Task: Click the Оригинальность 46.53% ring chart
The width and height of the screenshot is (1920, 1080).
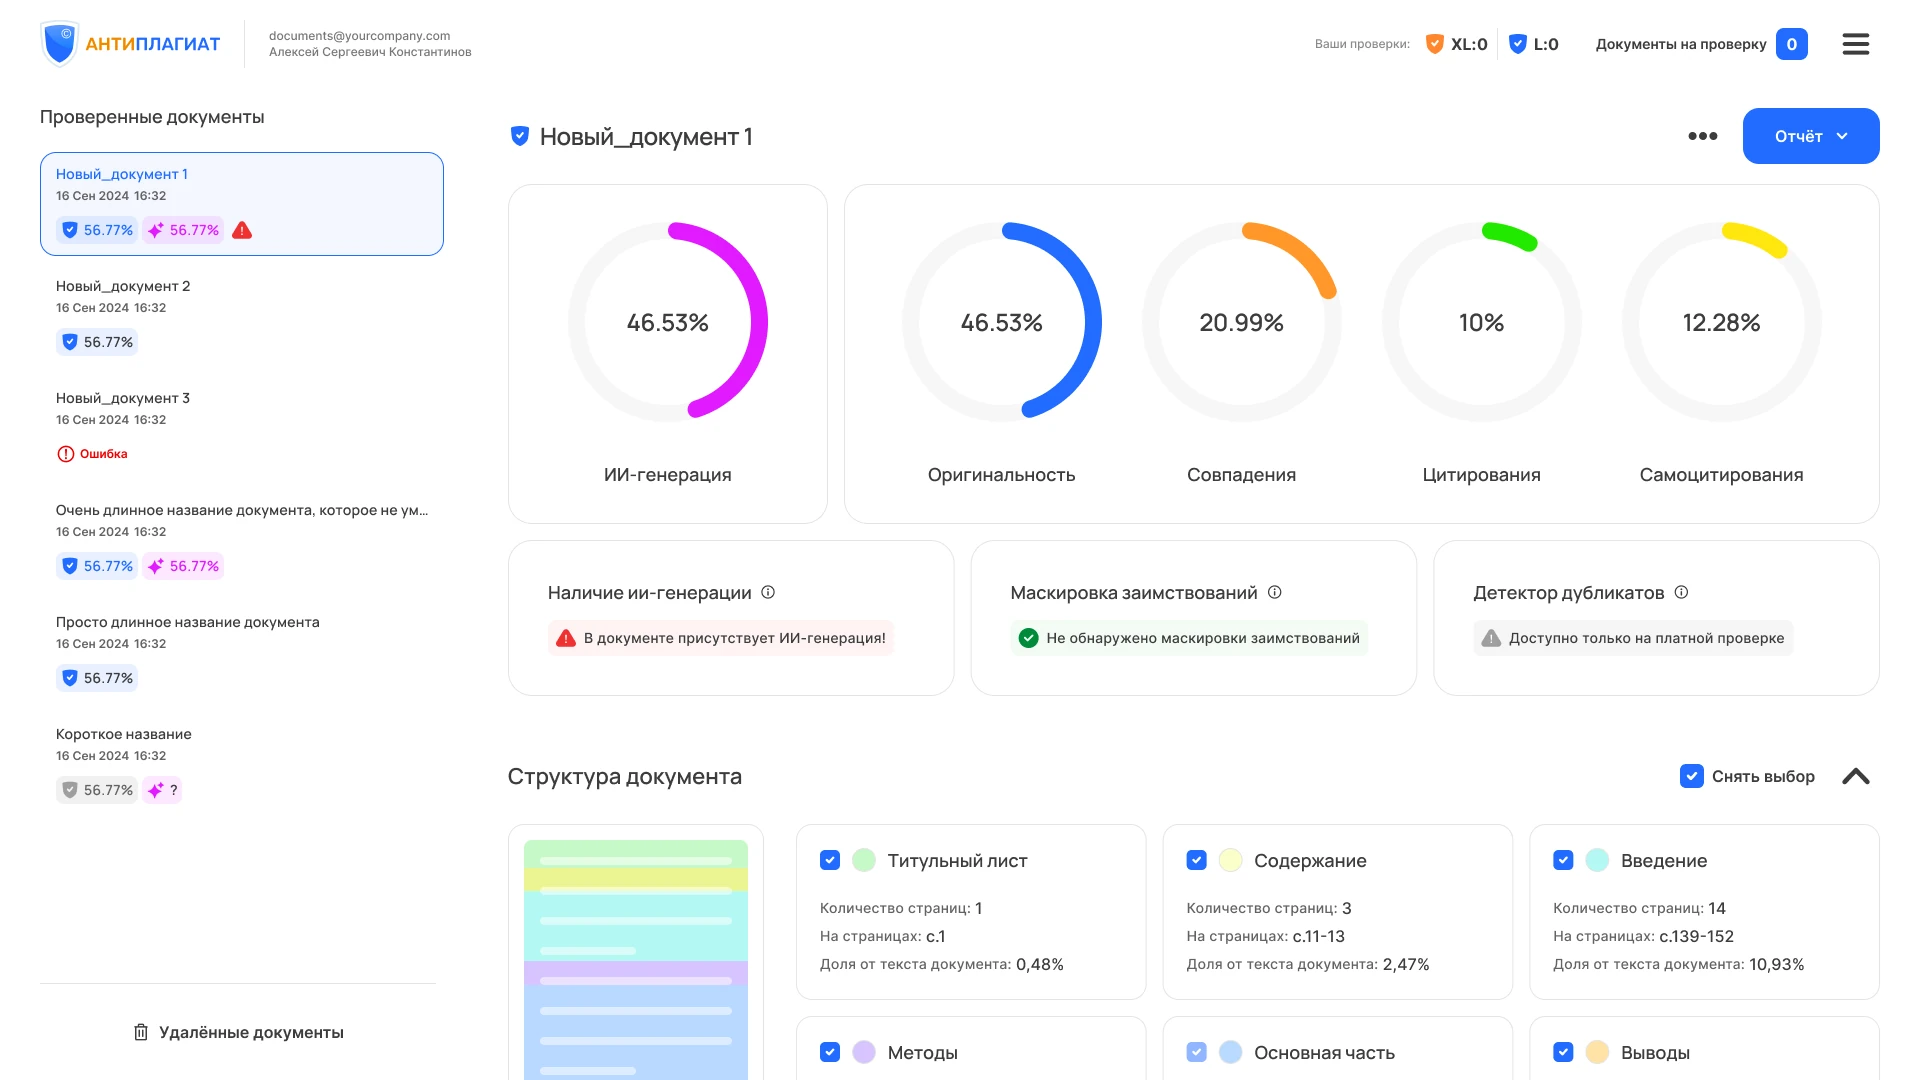Action: point(1002,322)
